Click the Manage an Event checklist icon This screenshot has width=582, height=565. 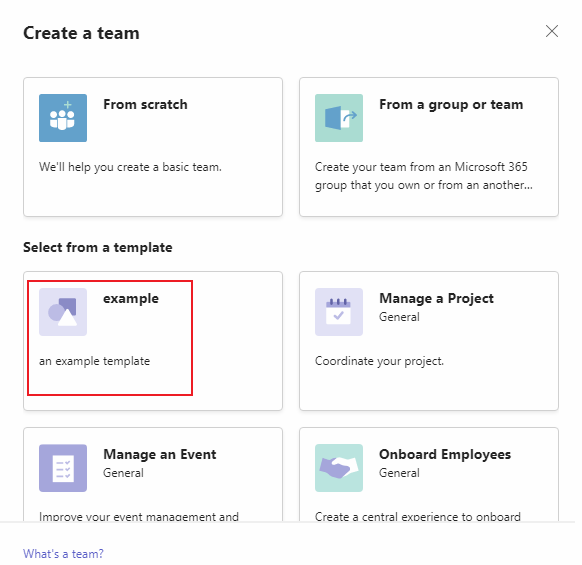63,468
